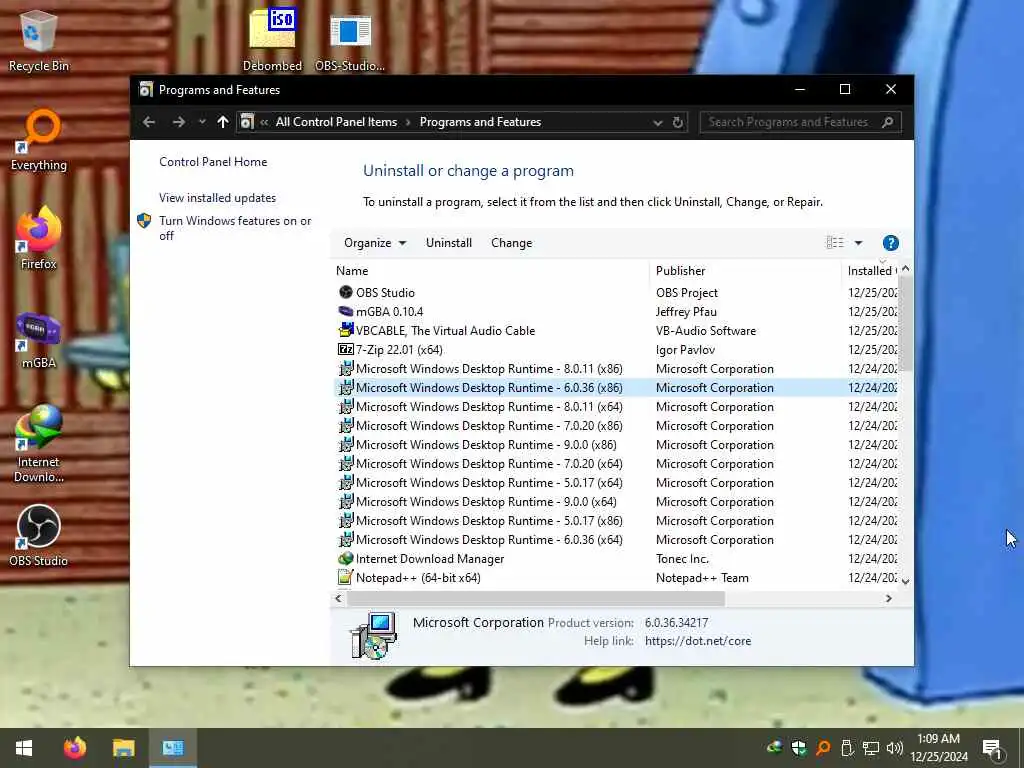Select Desktop Runtime - 9.0.0 (x64) row

(x=616, y=502)
